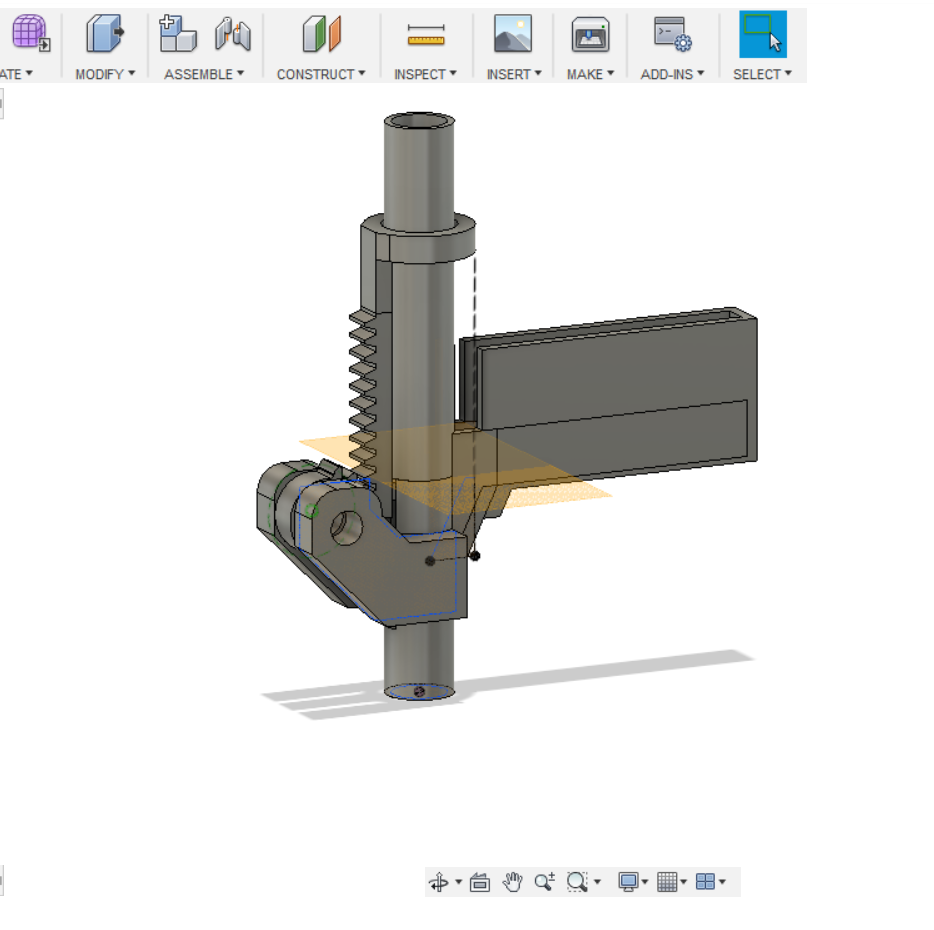
Task: Open the ADD-INS menu label
Action: click(672, 74)
